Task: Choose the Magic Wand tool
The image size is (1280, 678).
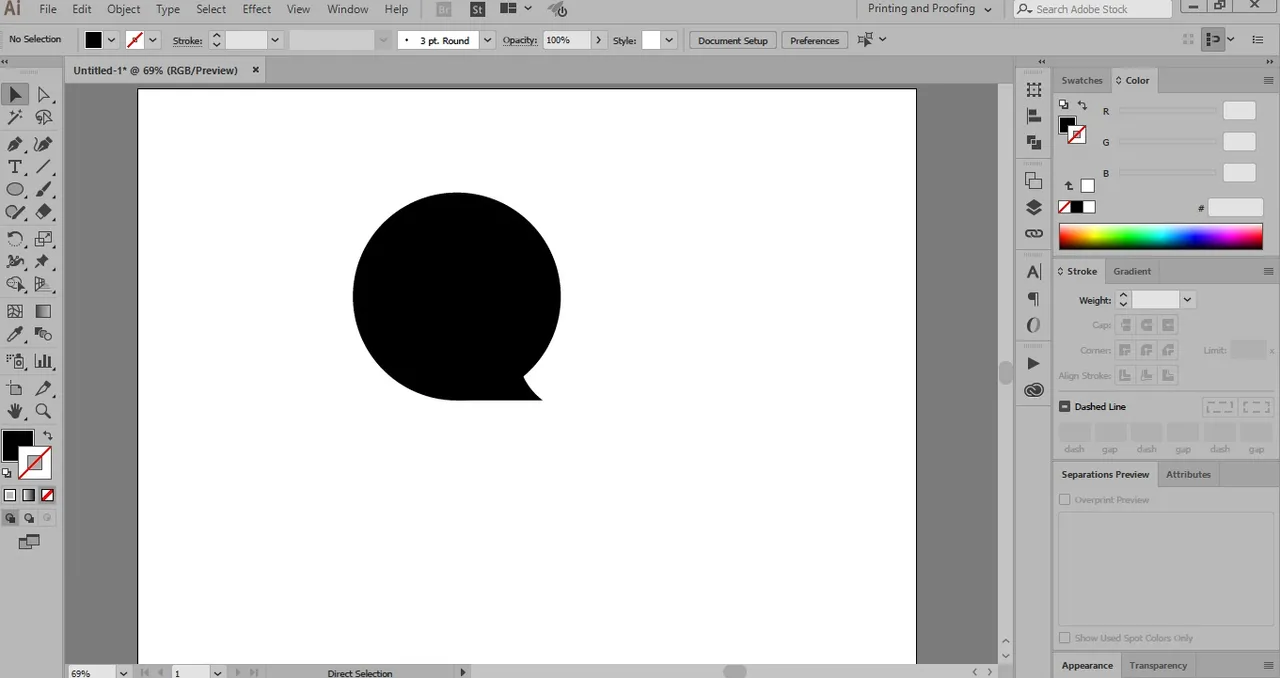Action: point(15,118)
